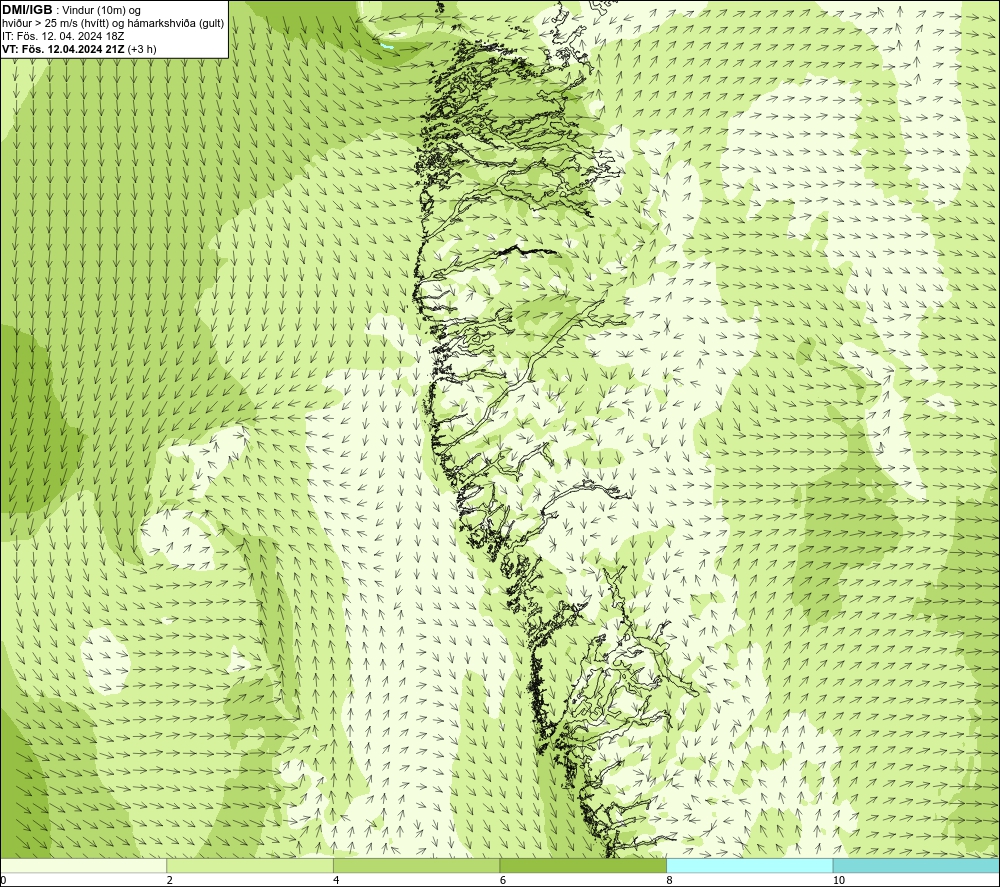Click the small cyan high-wind patch on the map
The image size is (1000, 887).
tap(385, 47)
